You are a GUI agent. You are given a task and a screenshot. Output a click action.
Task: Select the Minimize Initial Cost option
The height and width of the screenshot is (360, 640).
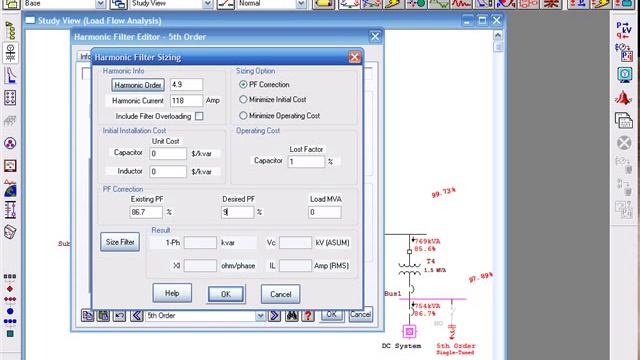click(243, 99)
